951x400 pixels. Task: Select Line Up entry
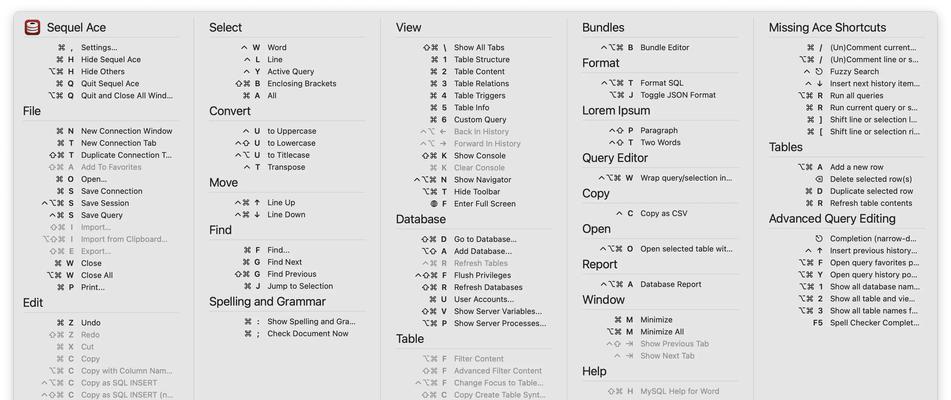[x=281, y=202]
